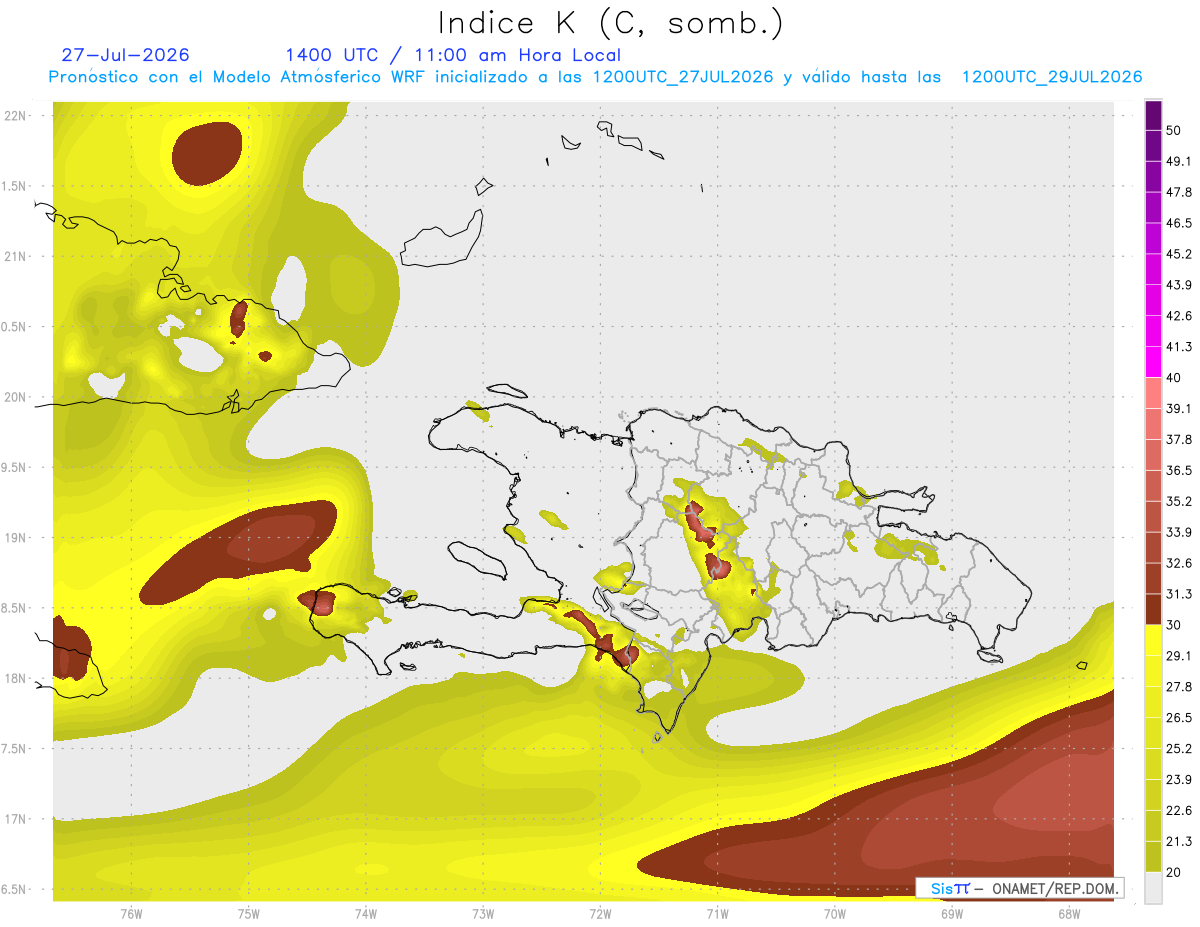Viewport: 1200px width, 927px height.
Task: Click the "49.1" color scale value
Action: (x=1179, y=161)
